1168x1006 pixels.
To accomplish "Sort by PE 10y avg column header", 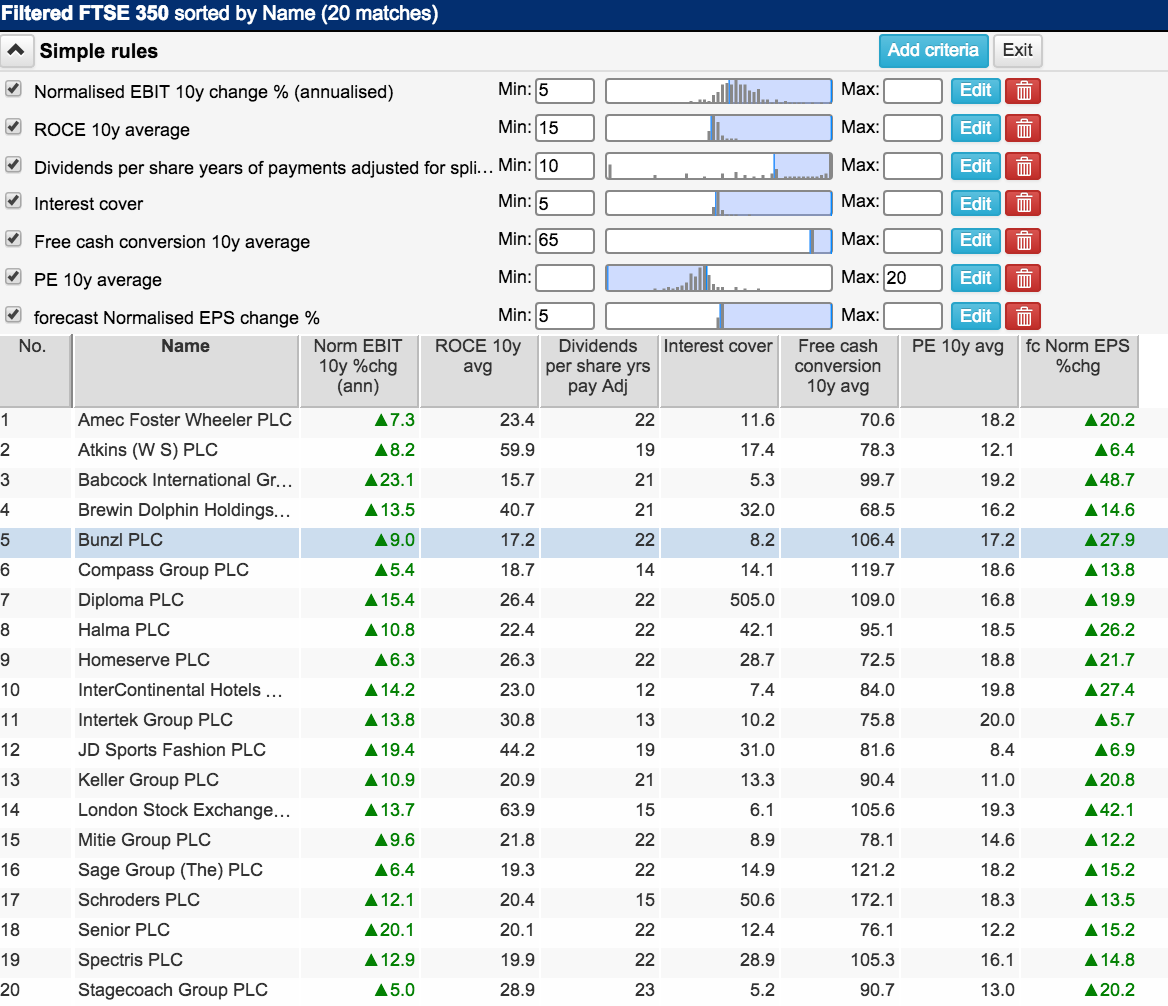I will click(x=958, y=370).
